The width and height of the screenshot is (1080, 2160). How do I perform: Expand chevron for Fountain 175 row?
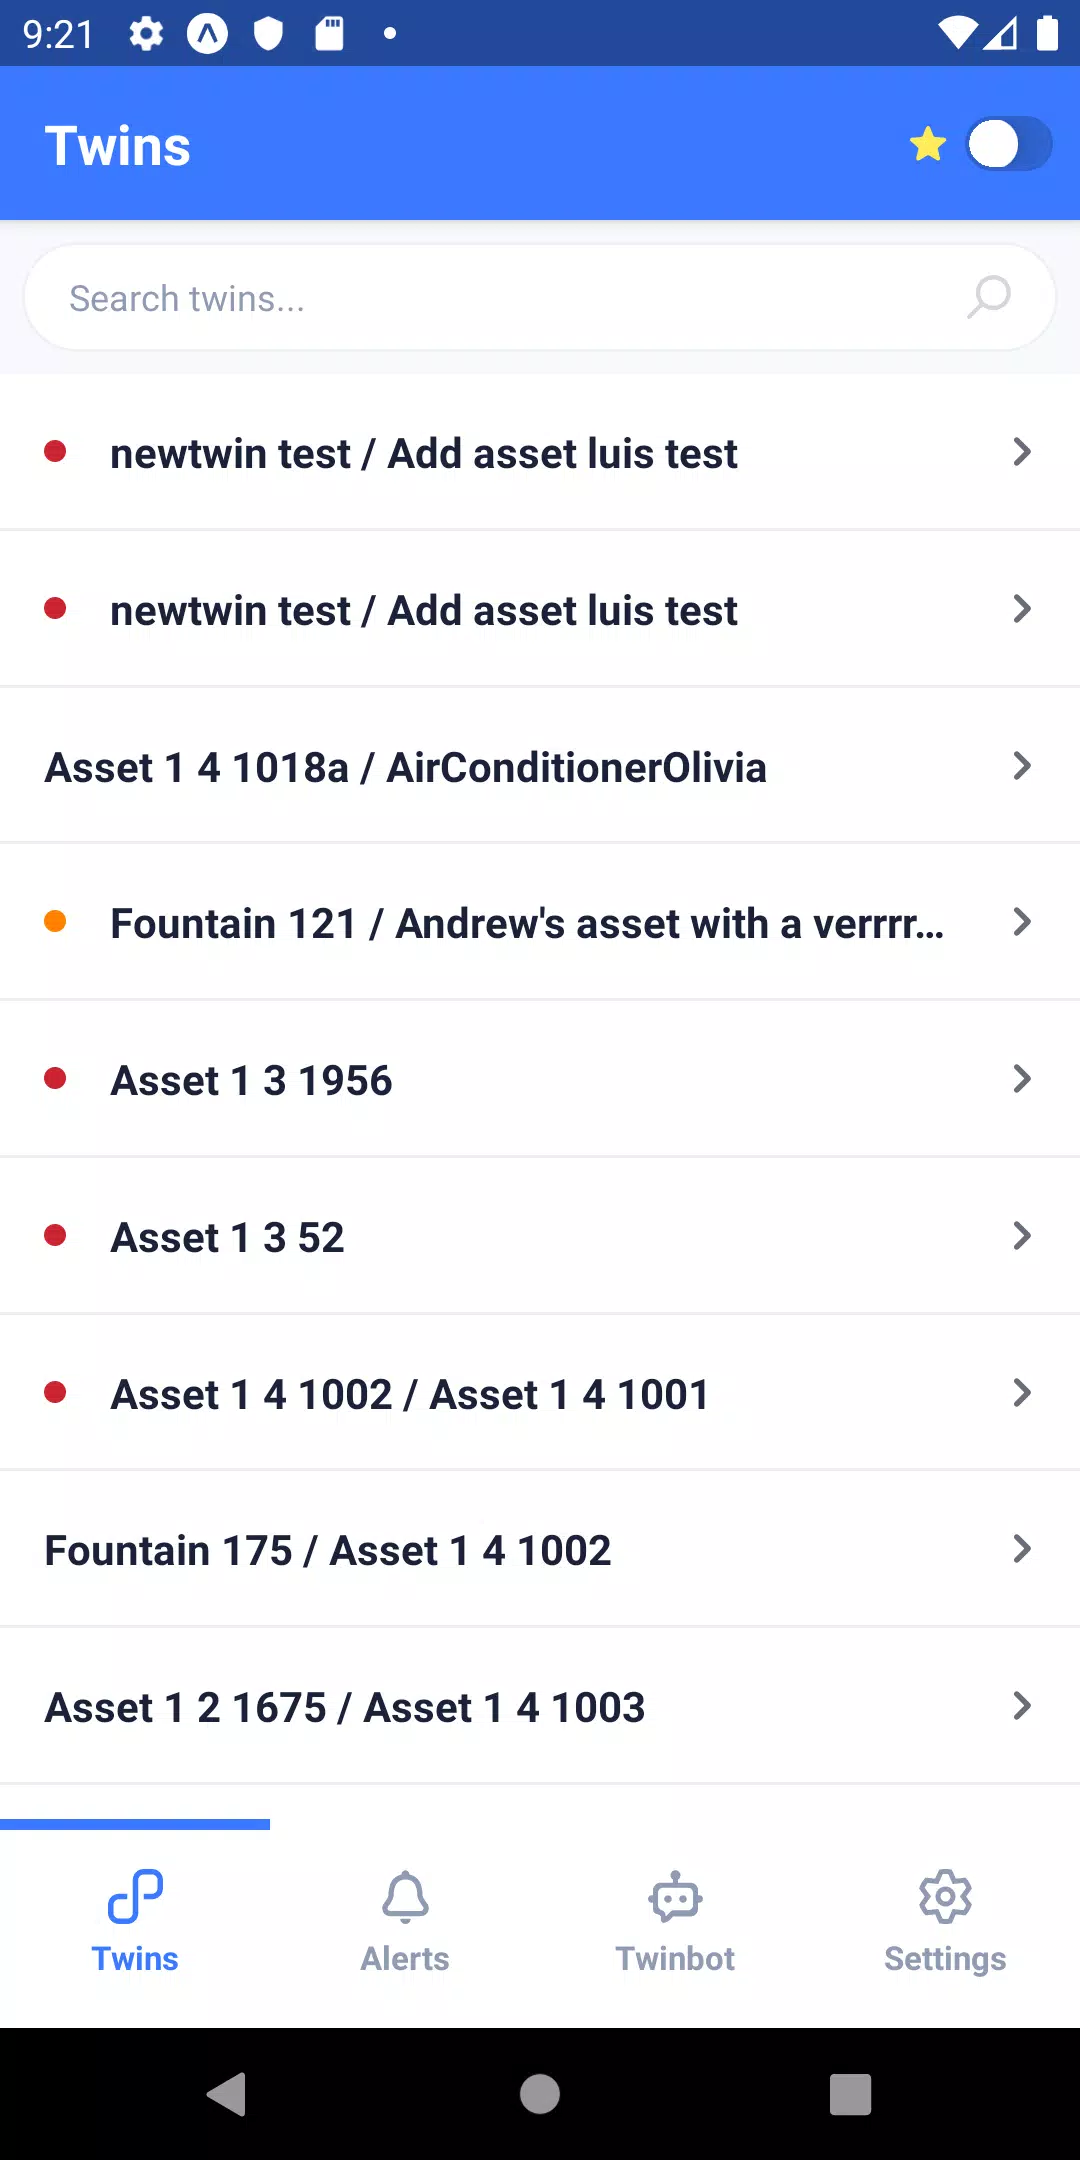1022,1549
